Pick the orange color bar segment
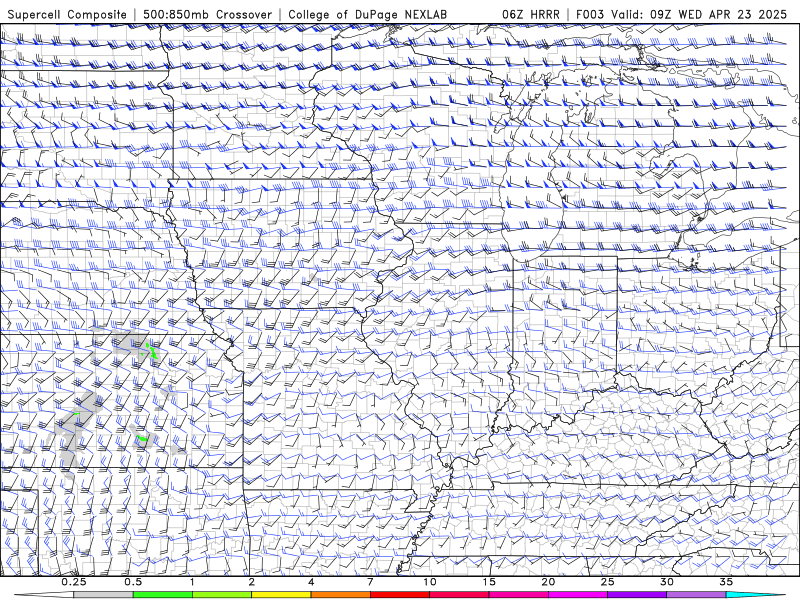 tap(340, 595)
